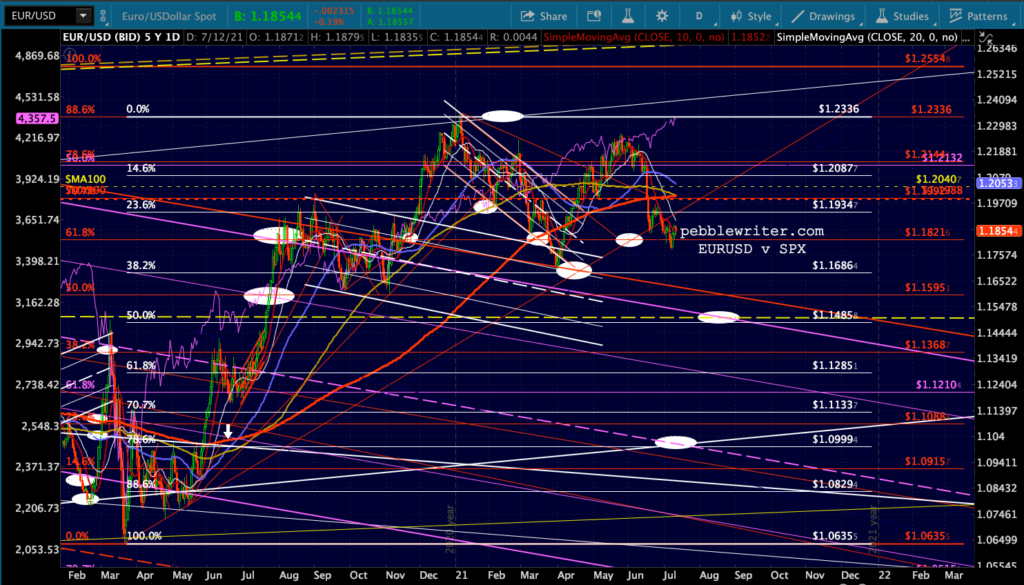Screen dimensions: 1024x585
Task: Click the orange 1.1854 current price tag
Action: (x=999, y=231)
